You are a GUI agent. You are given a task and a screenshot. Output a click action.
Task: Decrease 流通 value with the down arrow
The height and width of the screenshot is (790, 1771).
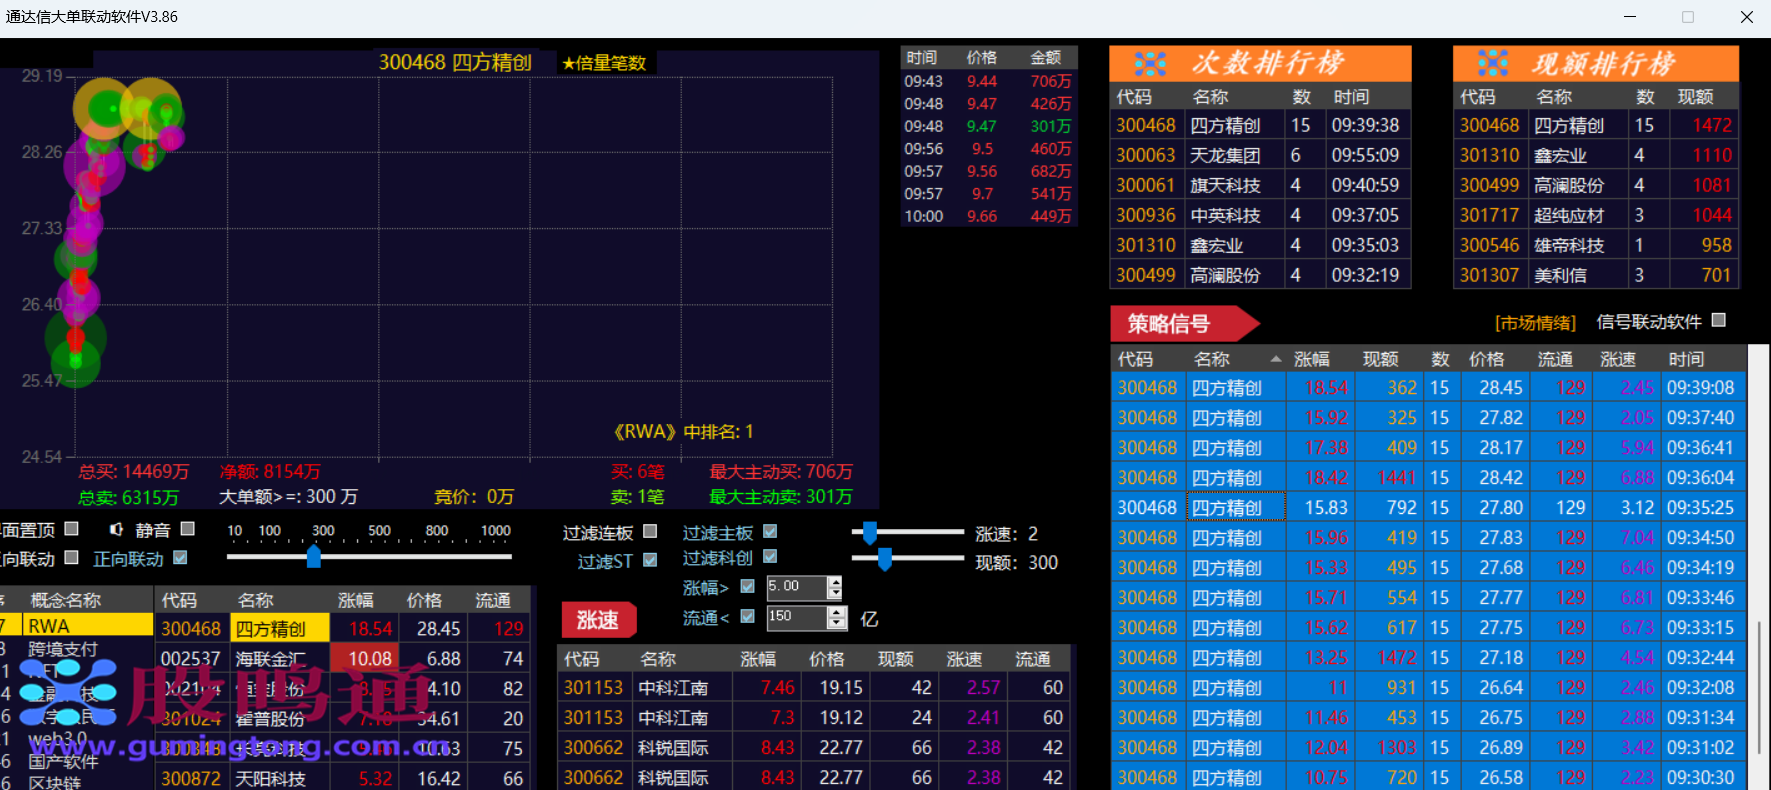[x=837, y=624]
